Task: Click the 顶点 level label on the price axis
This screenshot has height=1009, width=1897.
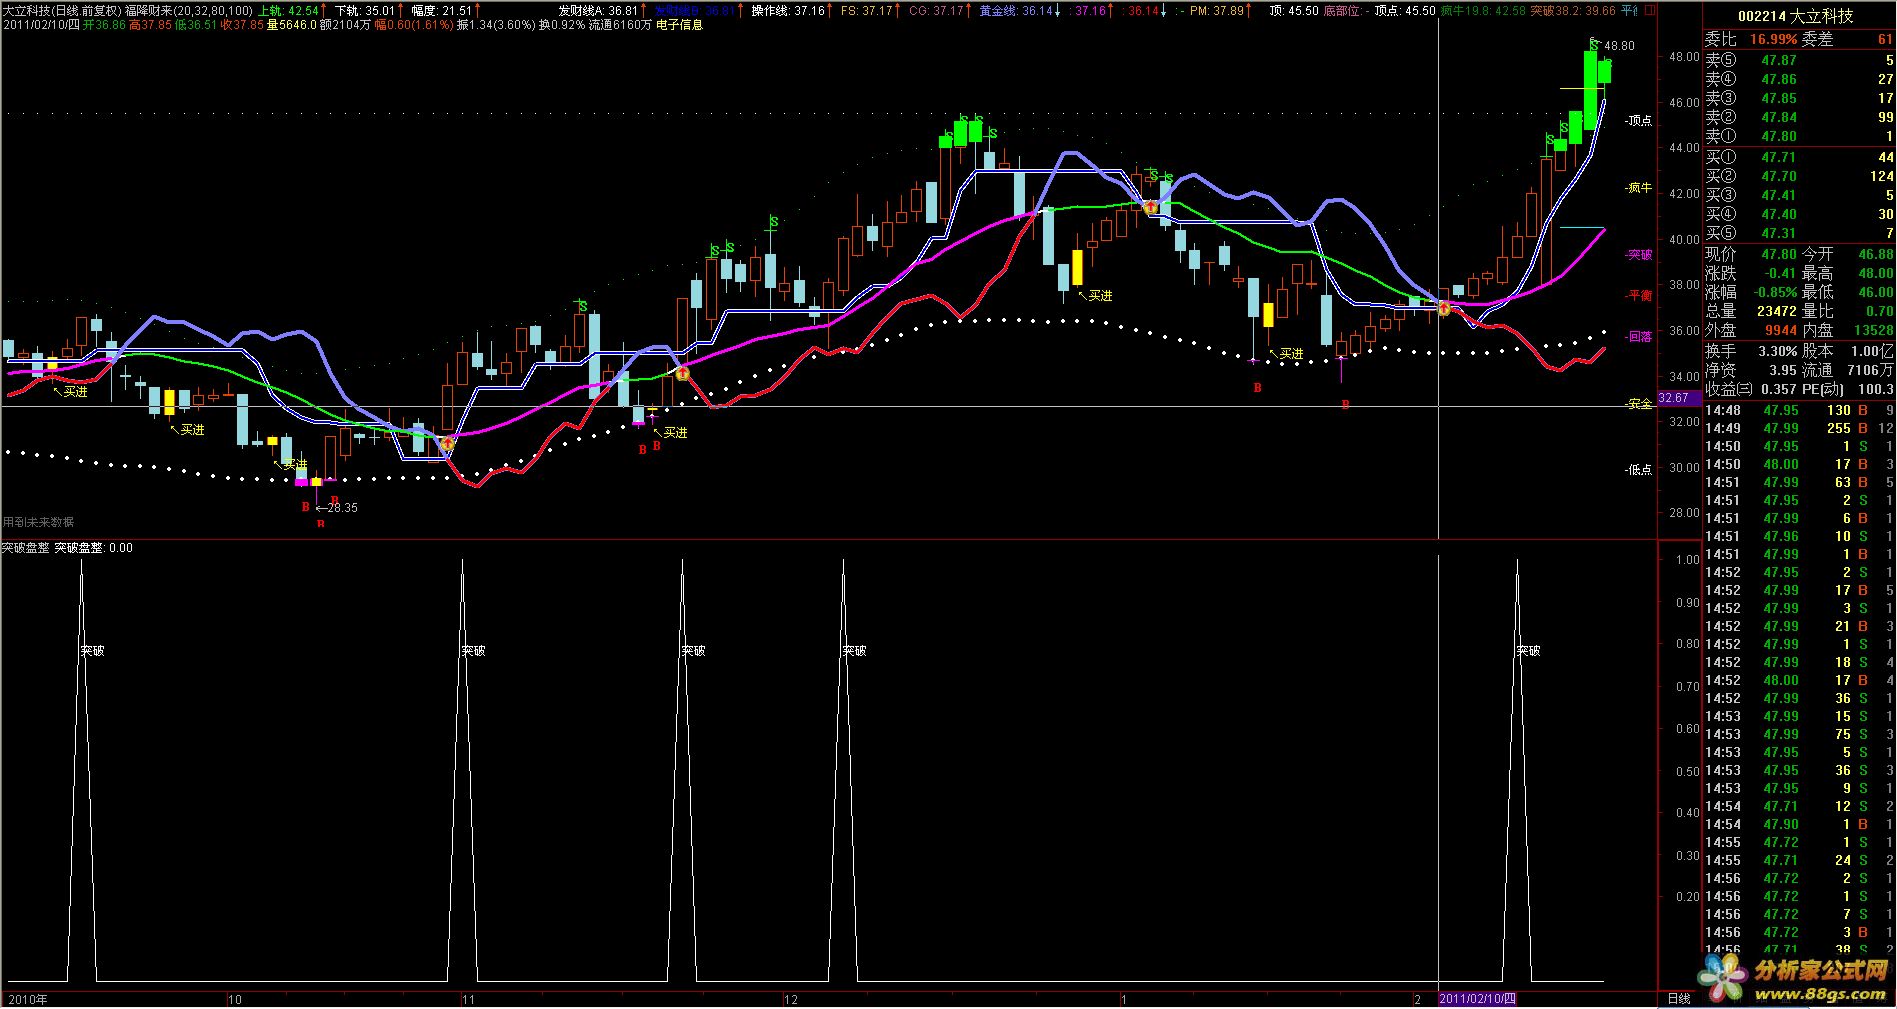Action: coord(1640,121)
